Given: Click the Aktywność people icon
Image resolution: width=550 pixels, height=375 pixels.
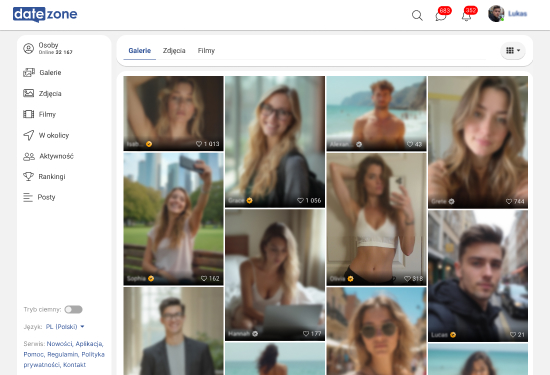Looking at the screenshot, I should click(x=29, y=156).
